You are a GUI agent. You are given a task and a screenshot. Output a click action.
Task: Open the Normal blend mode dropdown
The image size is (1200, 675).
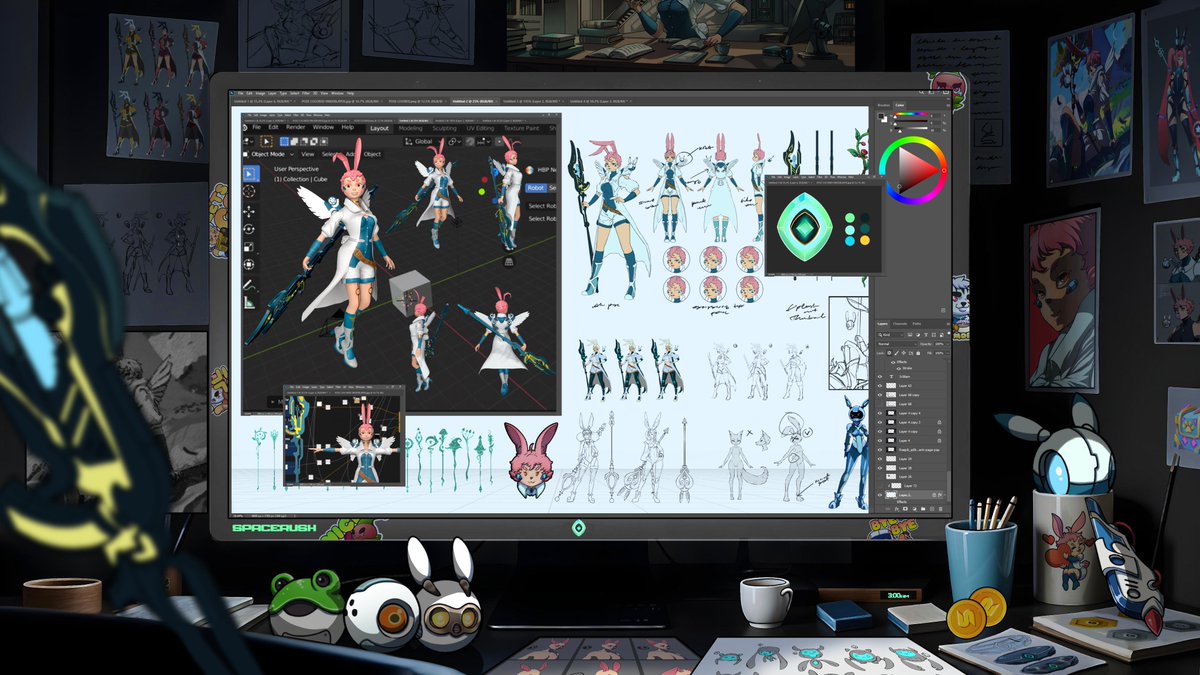coord(898,344)
